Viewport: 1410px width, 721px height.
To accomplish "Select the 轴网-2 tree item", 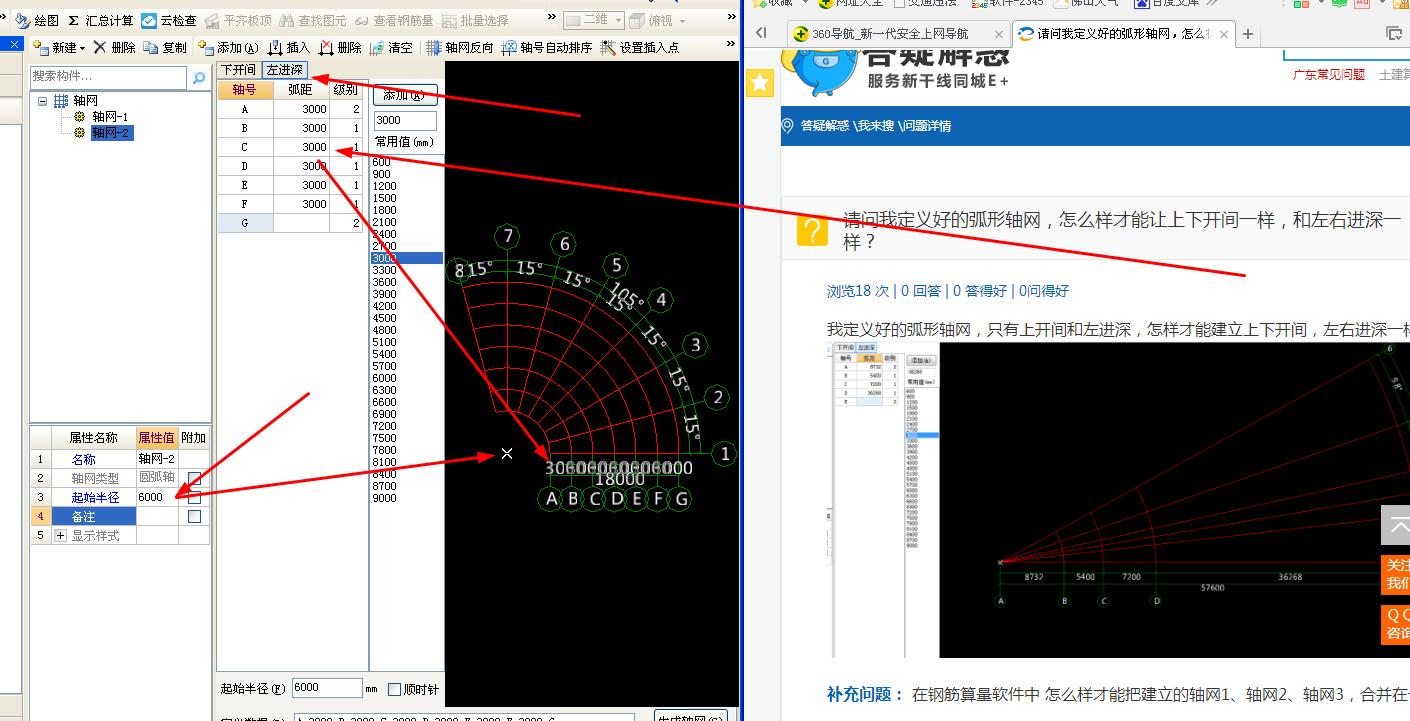I will (111, 133).
